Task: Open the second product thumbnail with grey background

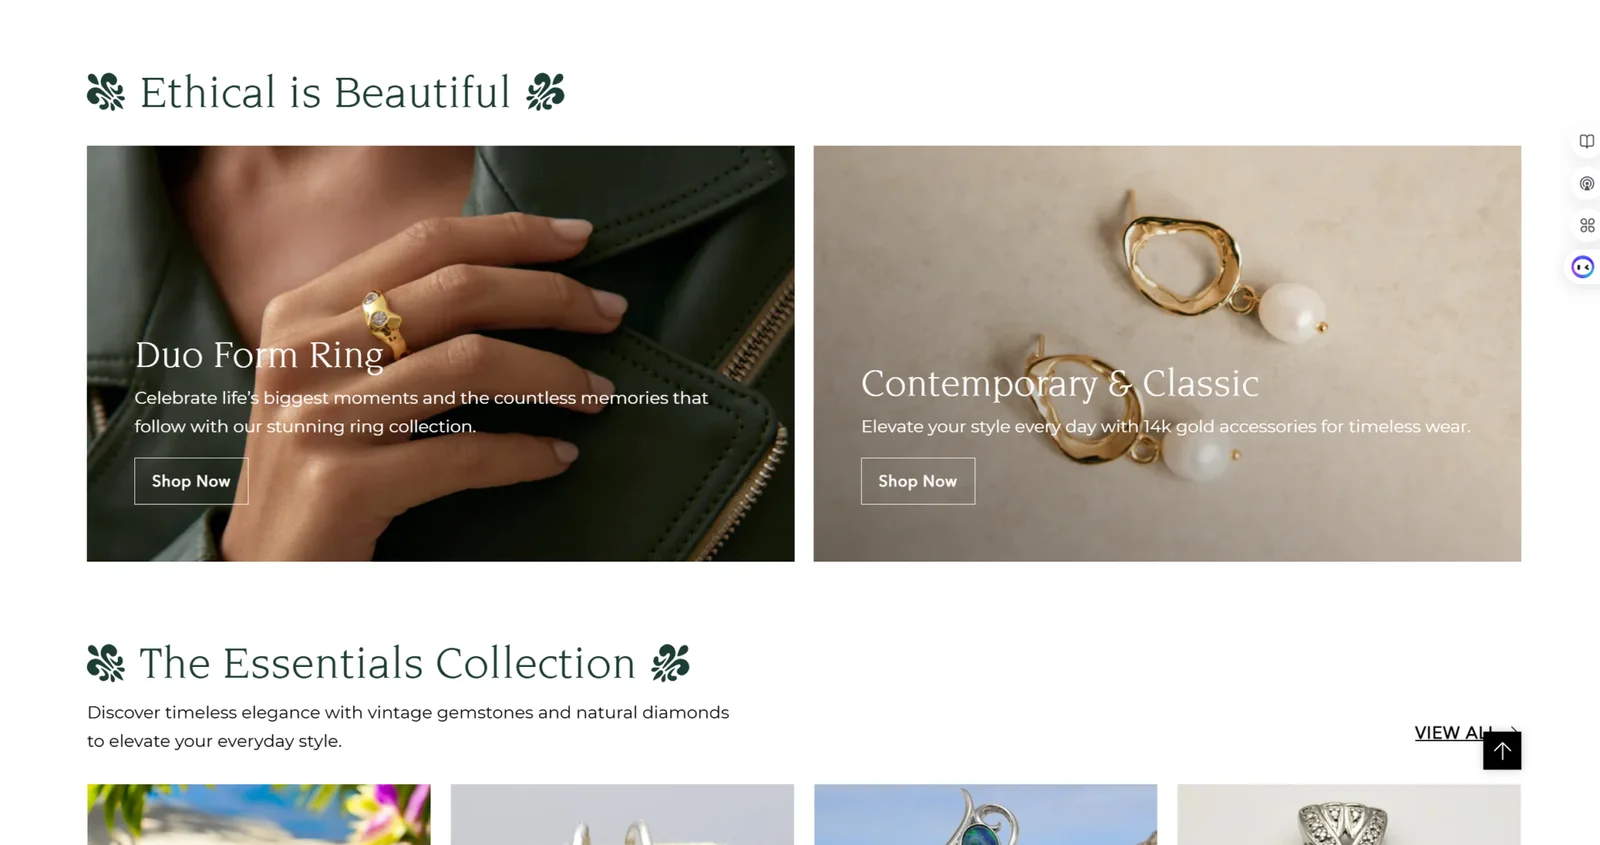Action: 622,814
